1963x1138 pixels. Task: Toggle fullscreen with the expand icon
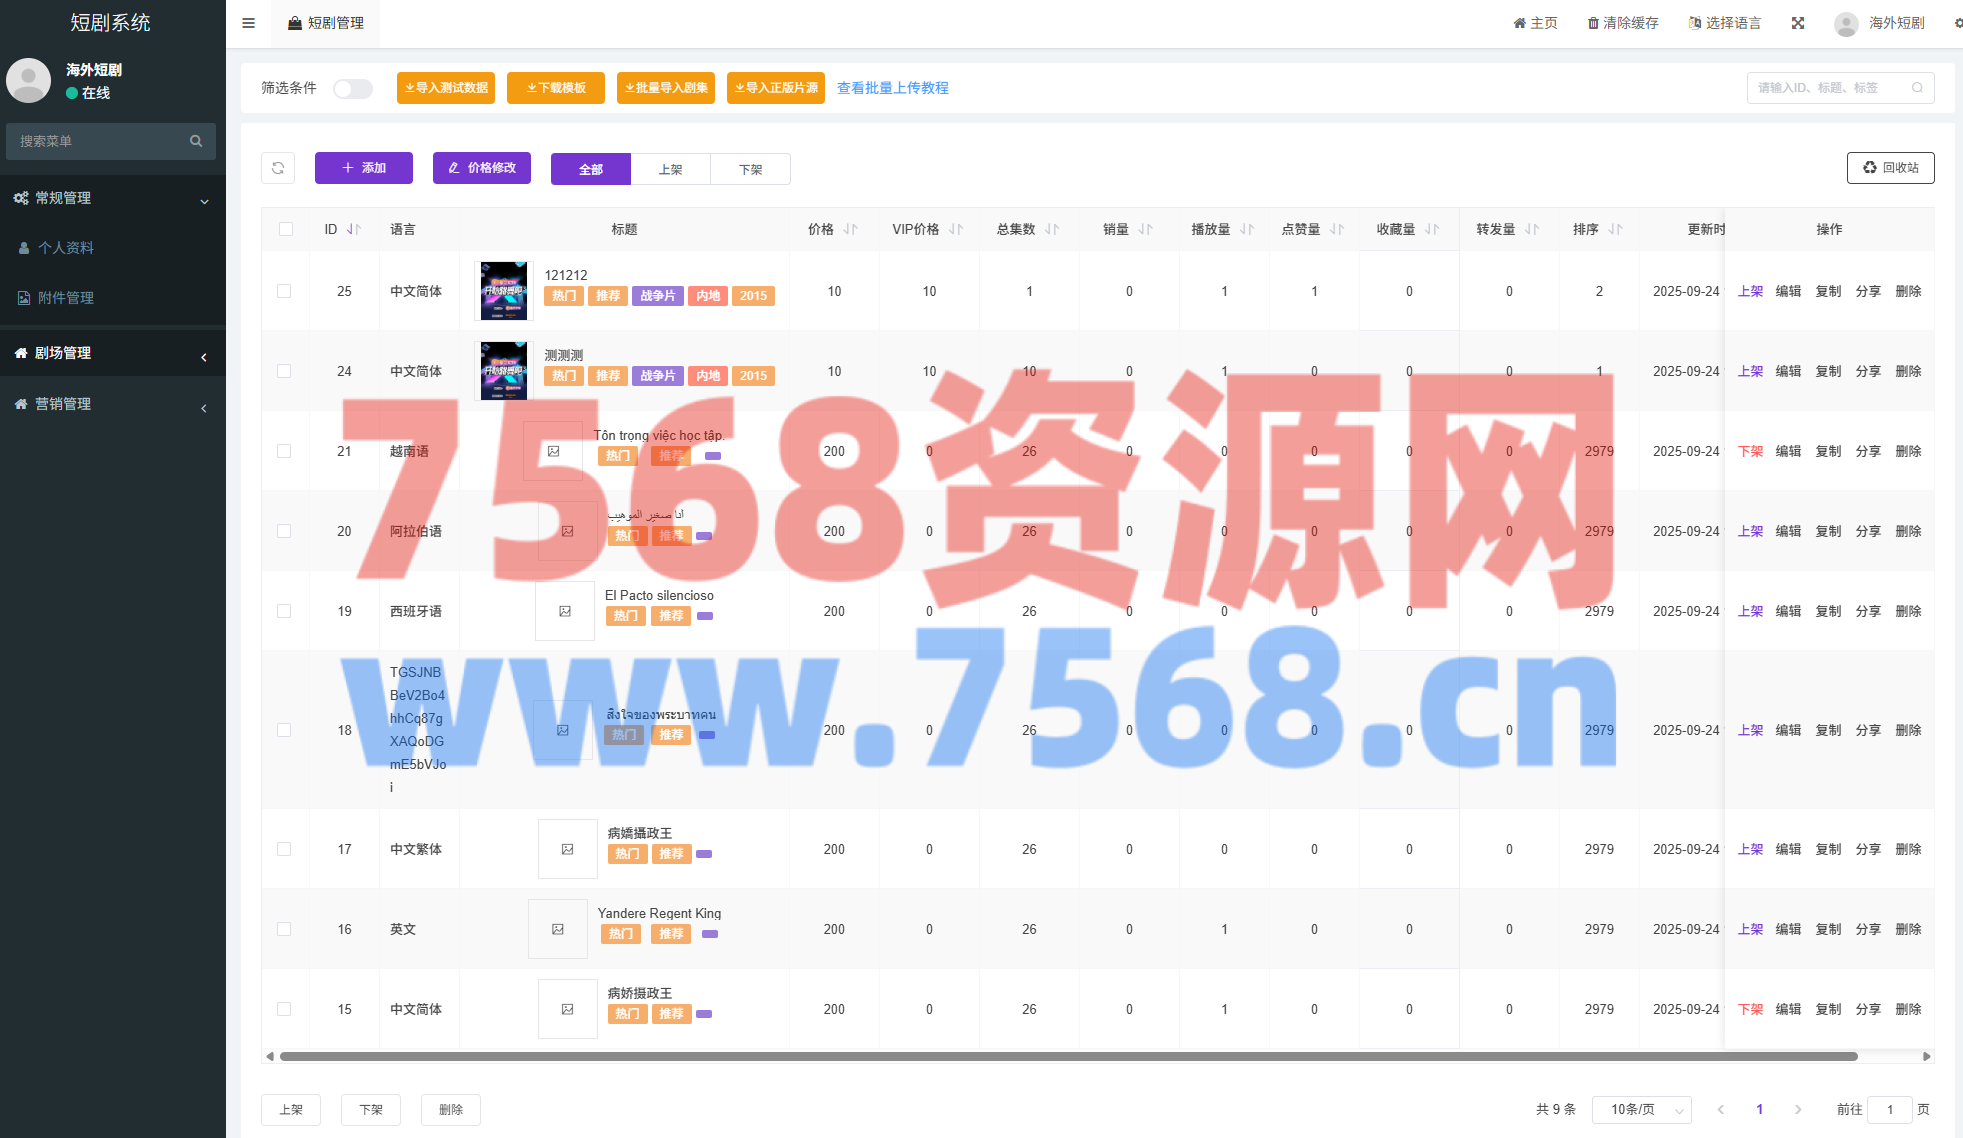tap(1797, 23)
